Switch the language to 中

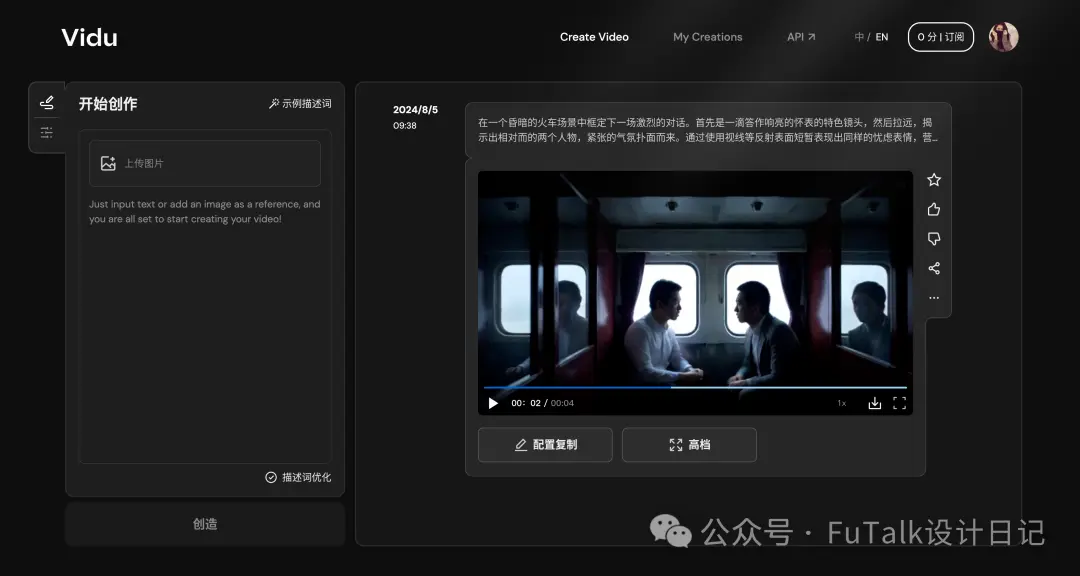pyautogui.click(x=860, y=37)
